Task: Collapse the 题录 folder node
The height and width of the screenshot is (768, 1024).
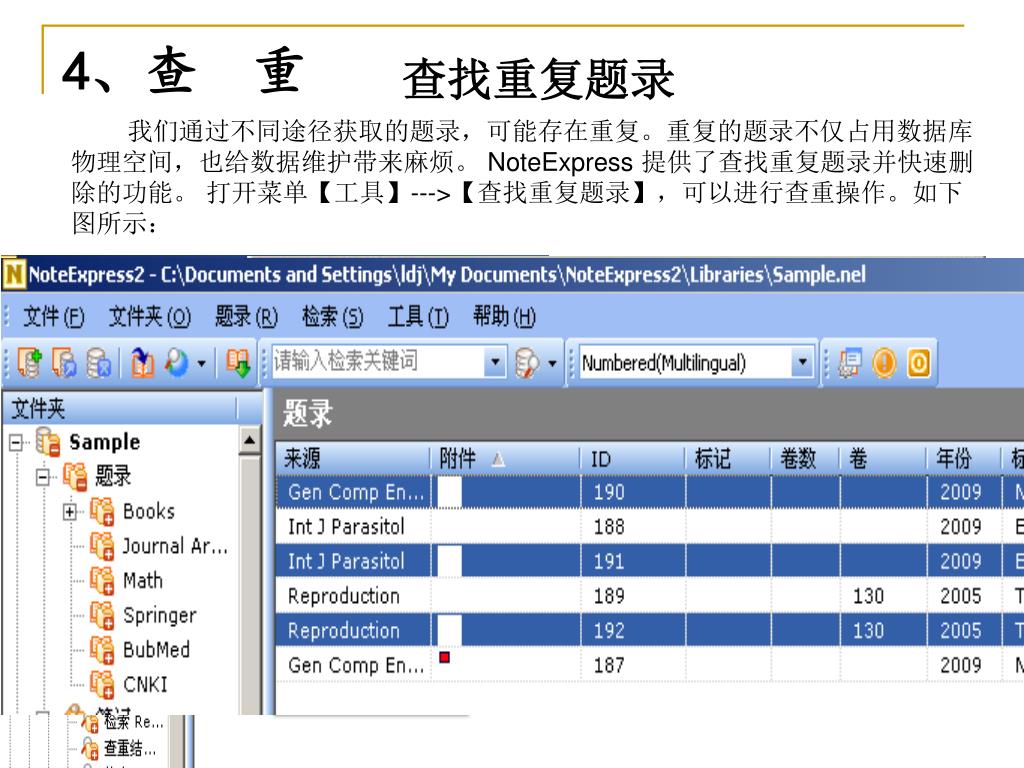Action: click(43, 477)
